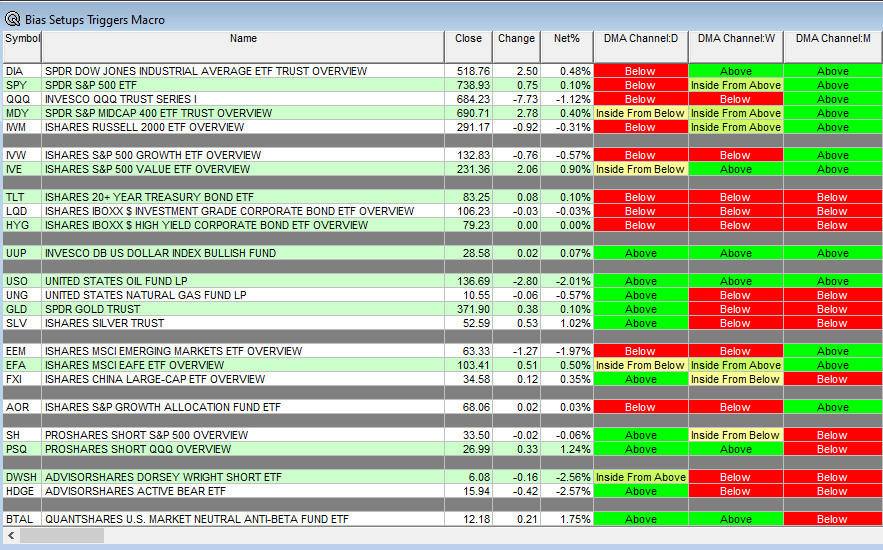Select the UNG symbol cell

[x=22, y=295]
